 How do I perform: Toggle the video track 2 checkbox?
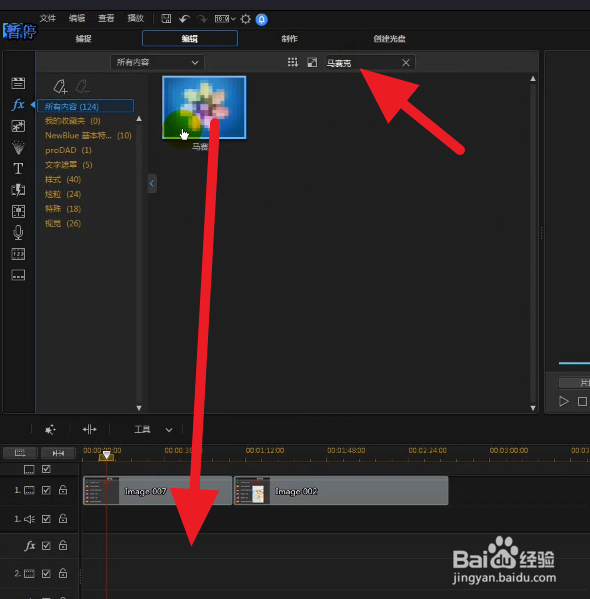click(46, 573)
